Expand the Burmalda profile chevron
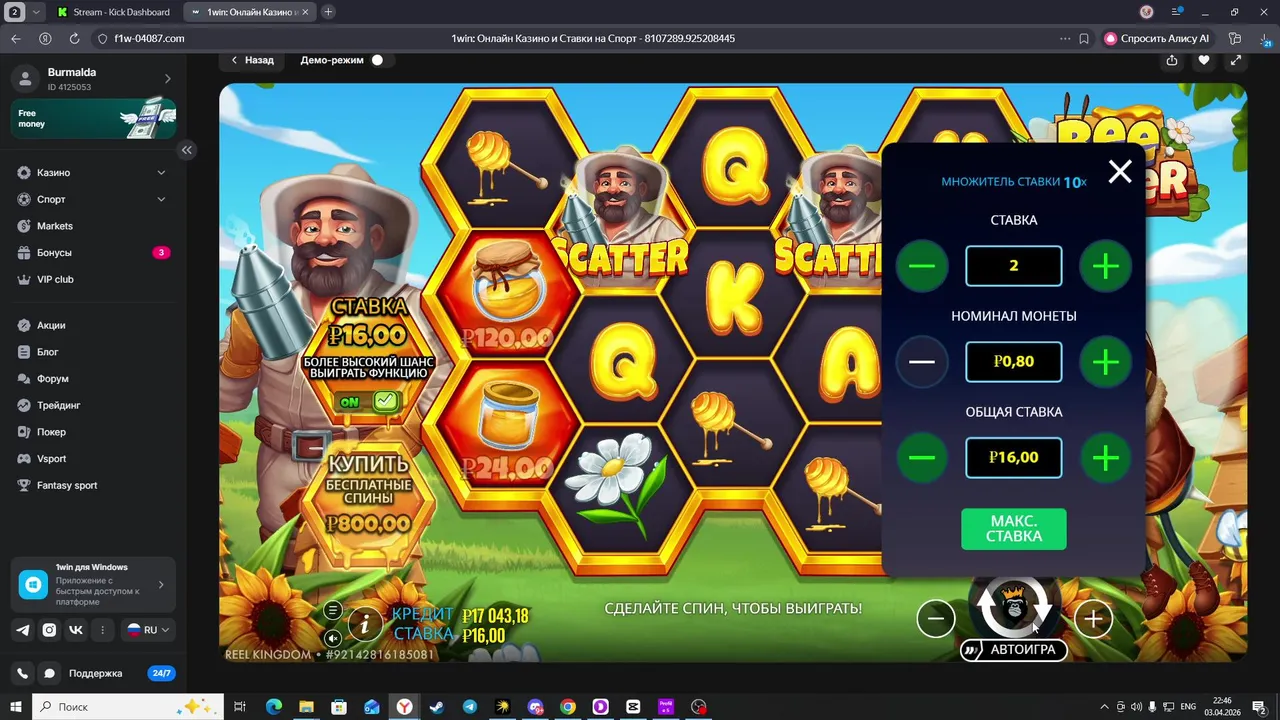 [167, 78]
